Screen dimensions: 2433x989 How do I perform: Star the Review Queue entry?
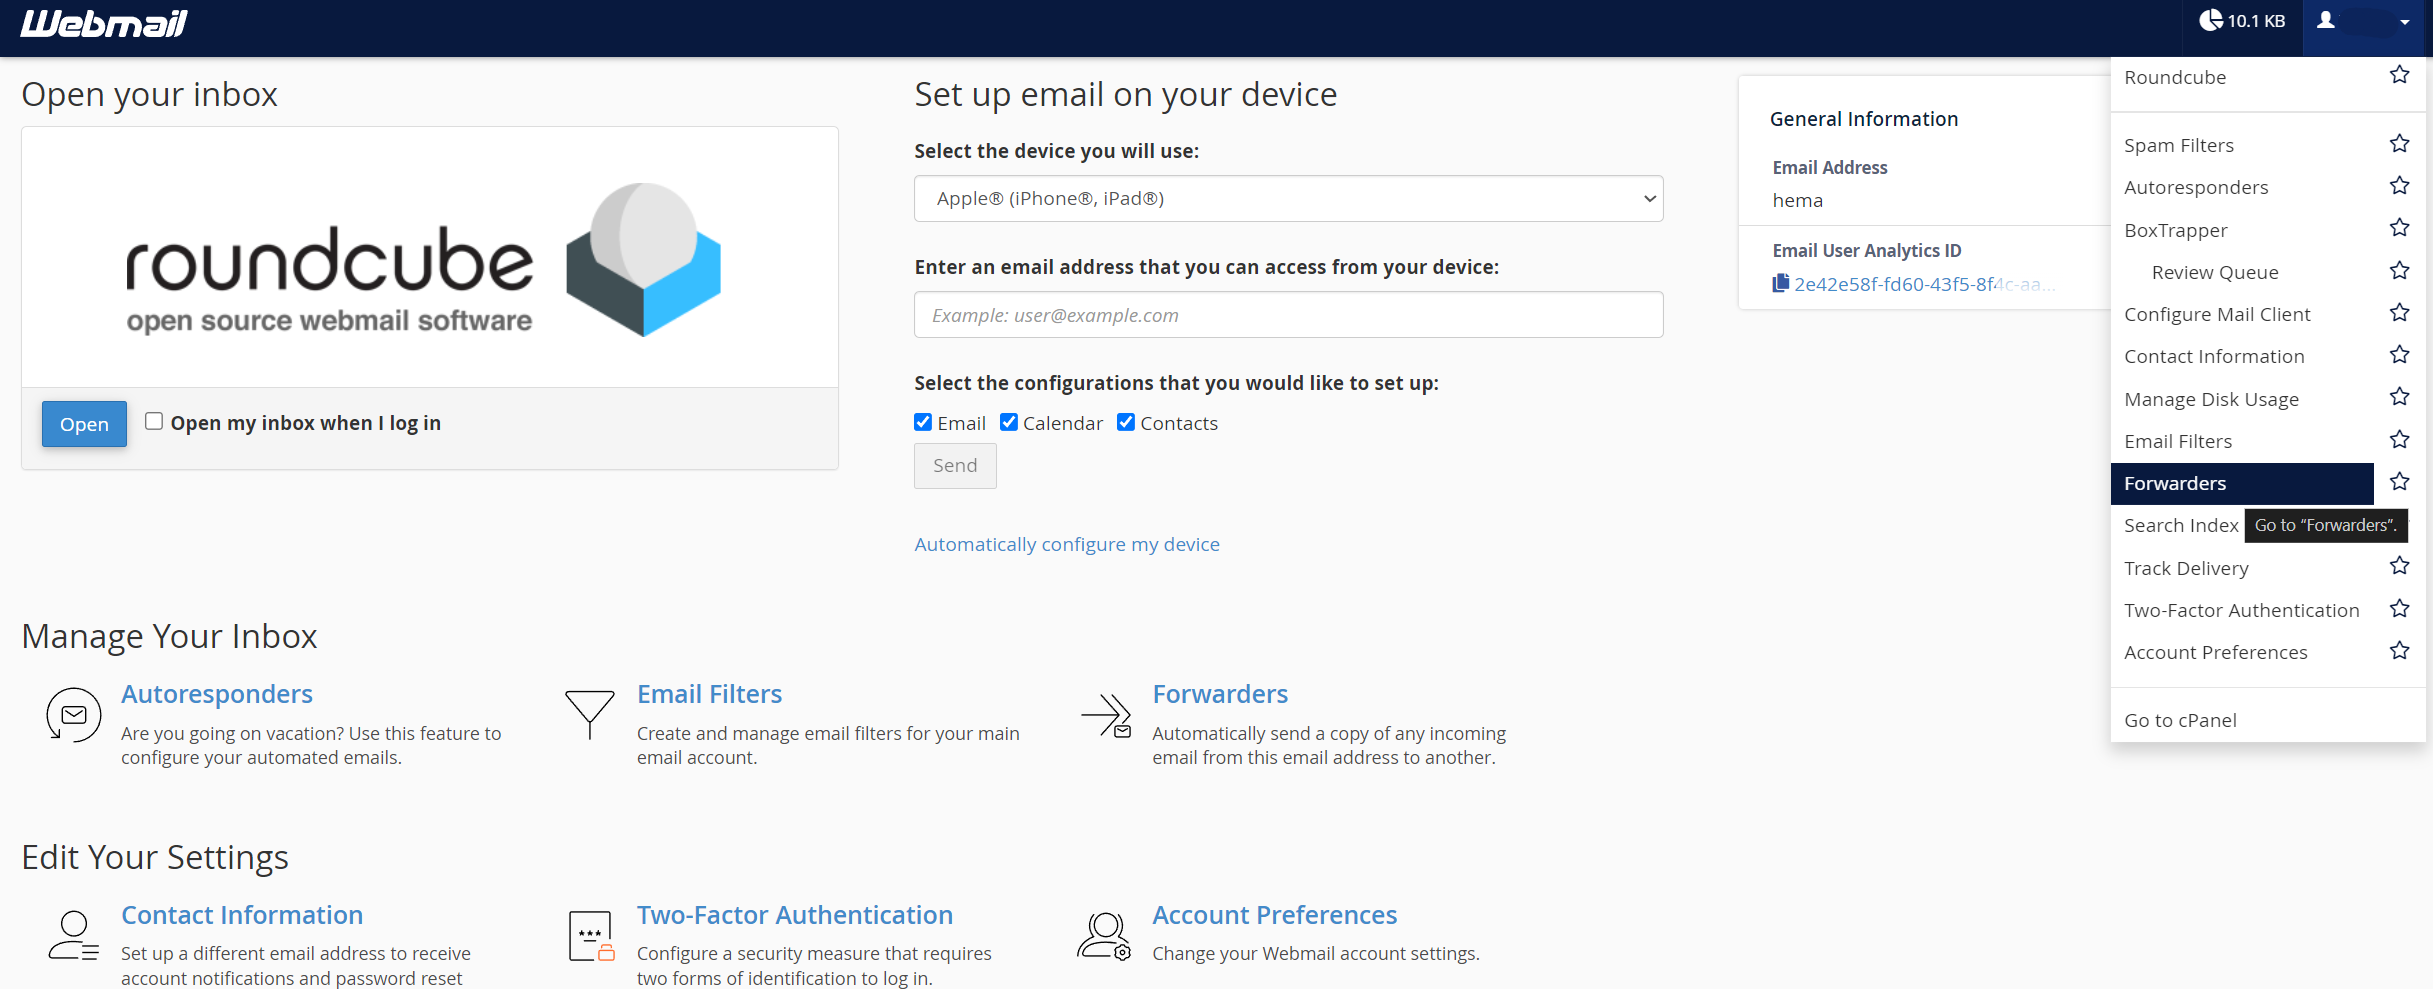(2399, 270)
